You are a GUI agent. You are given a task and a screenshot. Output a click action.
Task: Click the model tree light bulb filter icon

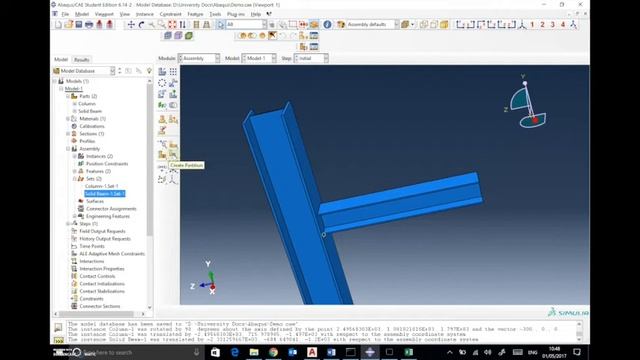pyautogui.click(x=149, y=71)
